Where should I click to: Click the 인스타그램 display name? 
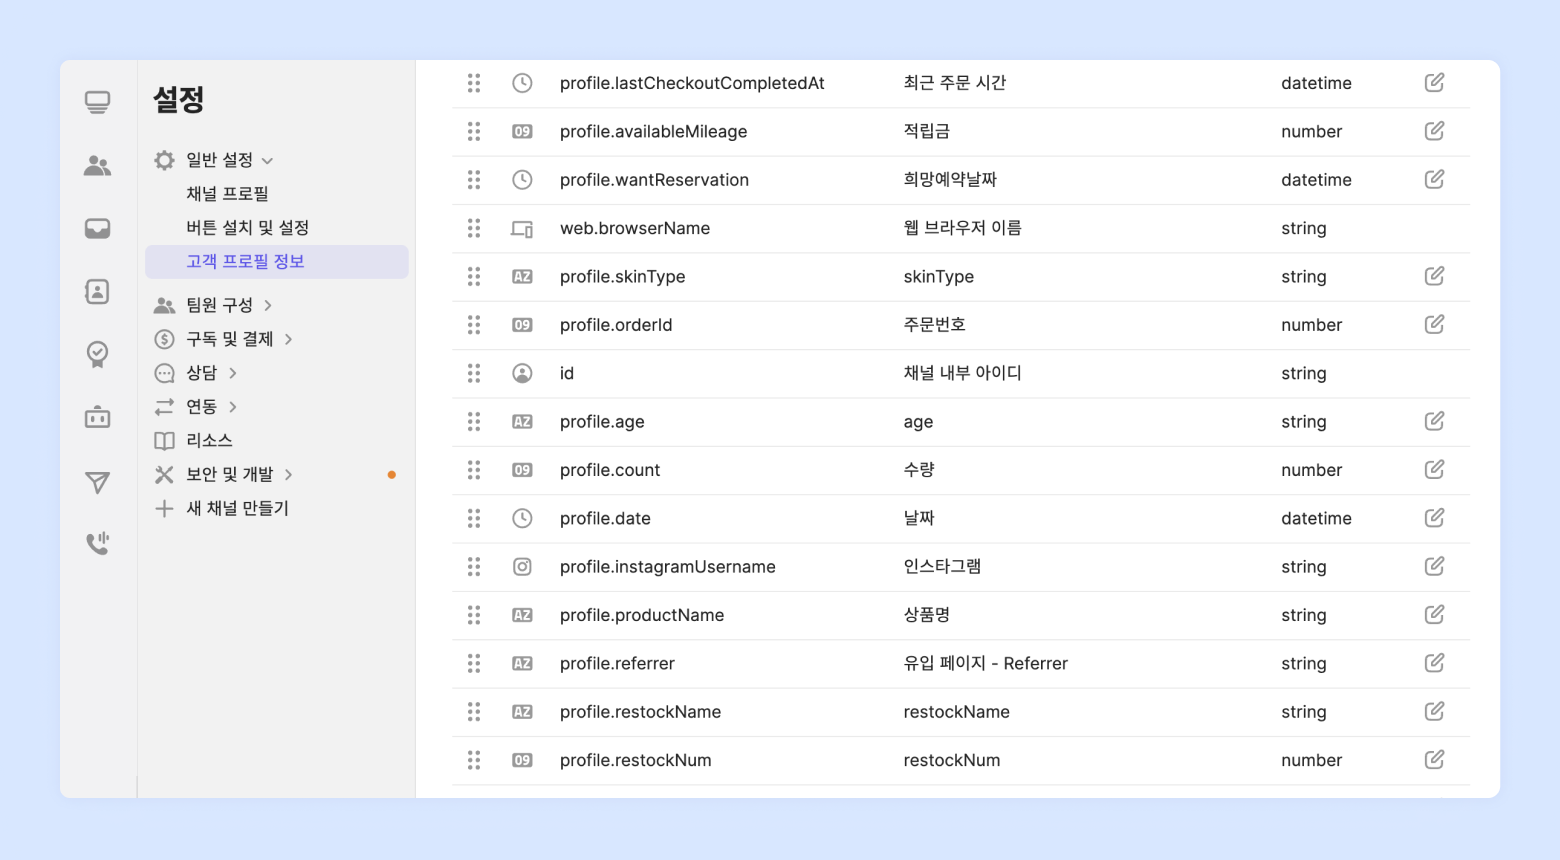tap(942, 567)
